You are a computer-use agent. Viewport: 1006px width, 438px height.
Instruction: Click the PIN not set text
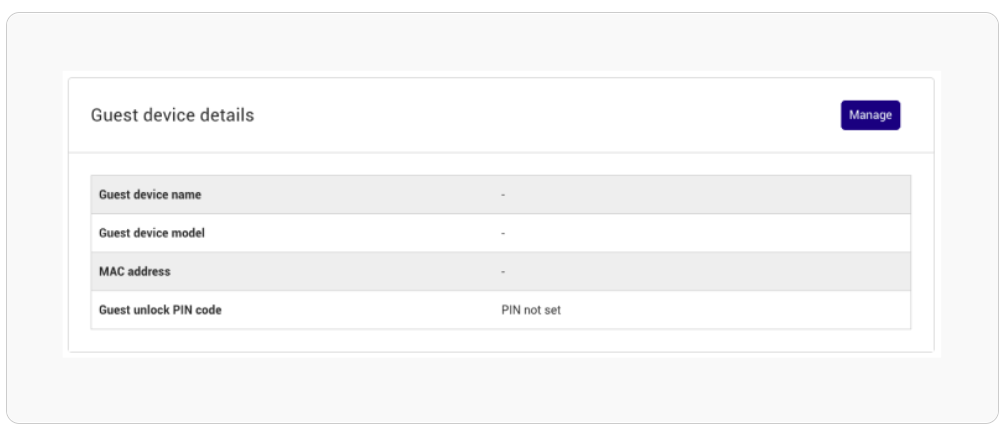click(531, 310)
